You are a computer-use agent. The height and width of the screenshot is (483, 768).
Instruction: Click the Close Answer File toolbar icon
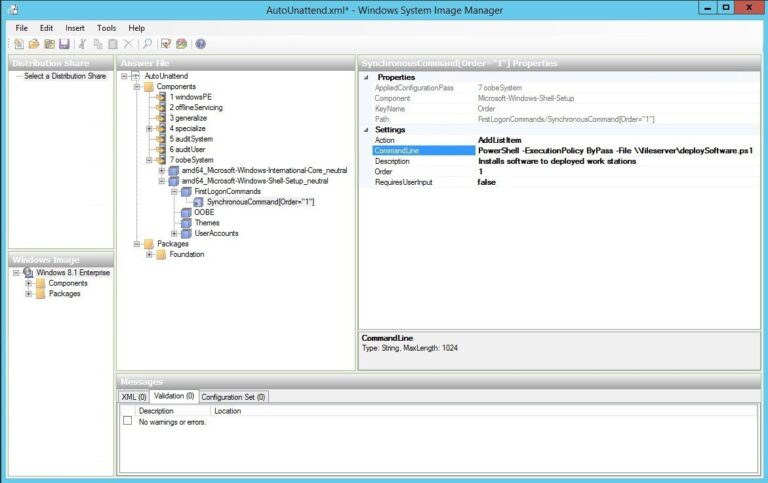click(49, 44)
